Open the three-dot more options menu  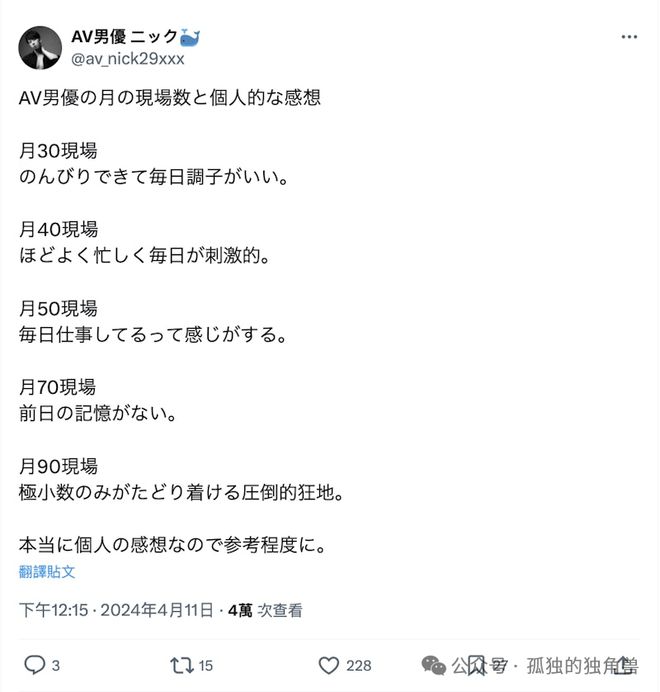tap(629, 37)
